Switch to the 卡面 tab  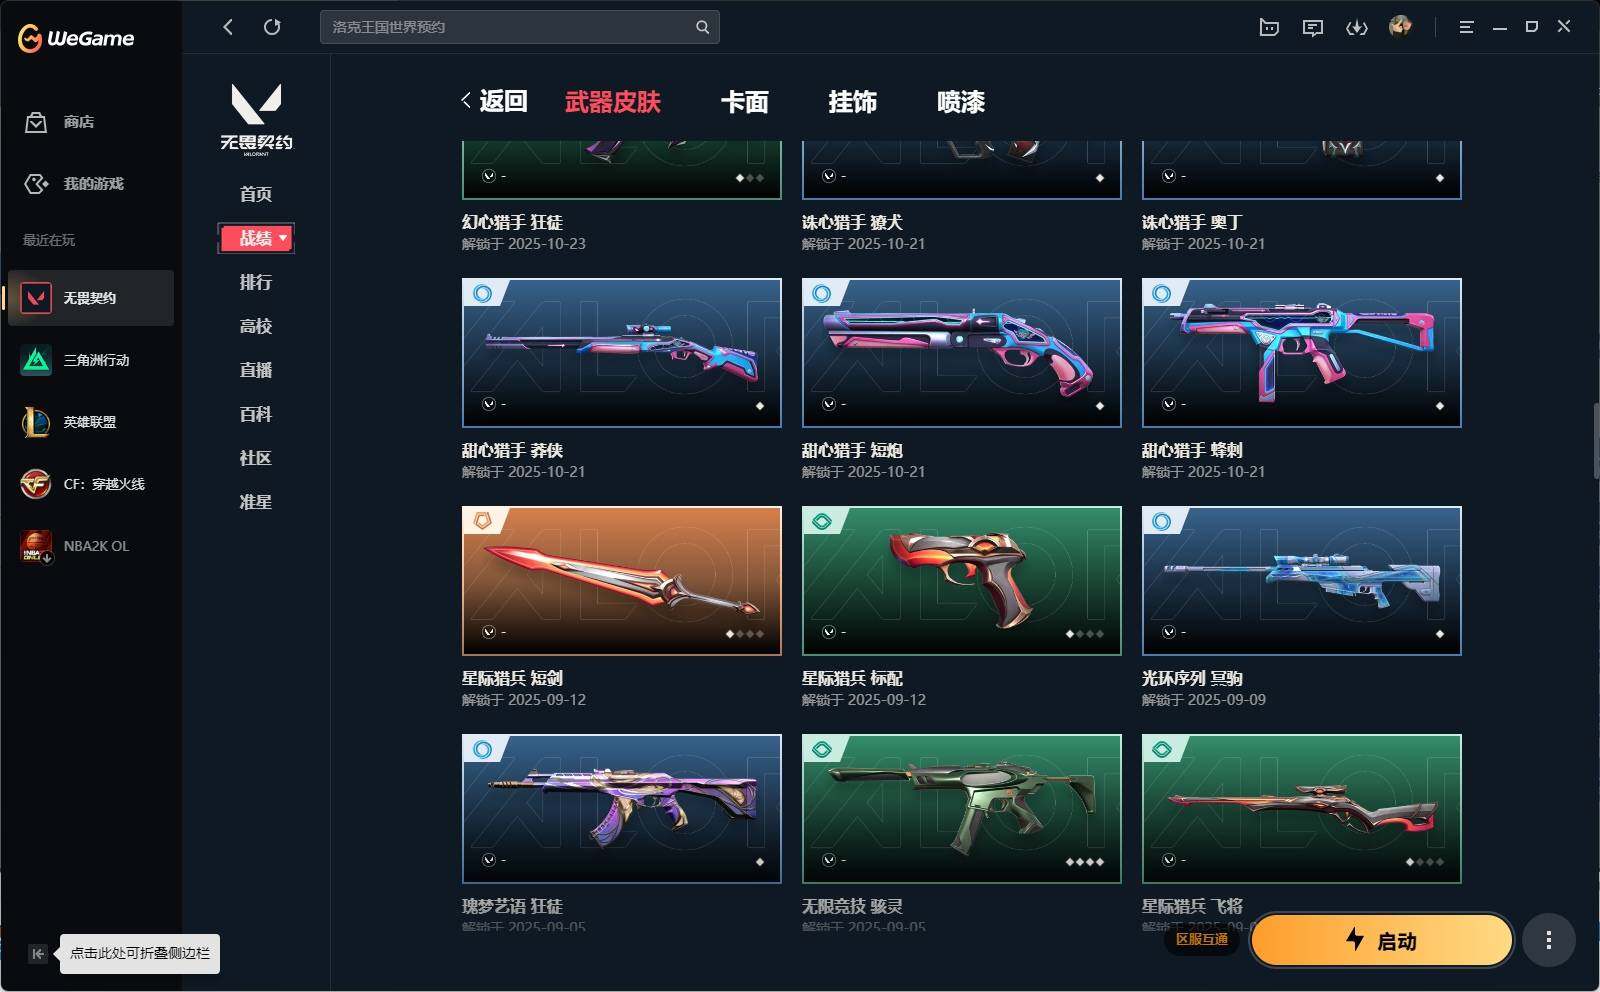pyautogui.click(x=745, y=102)
